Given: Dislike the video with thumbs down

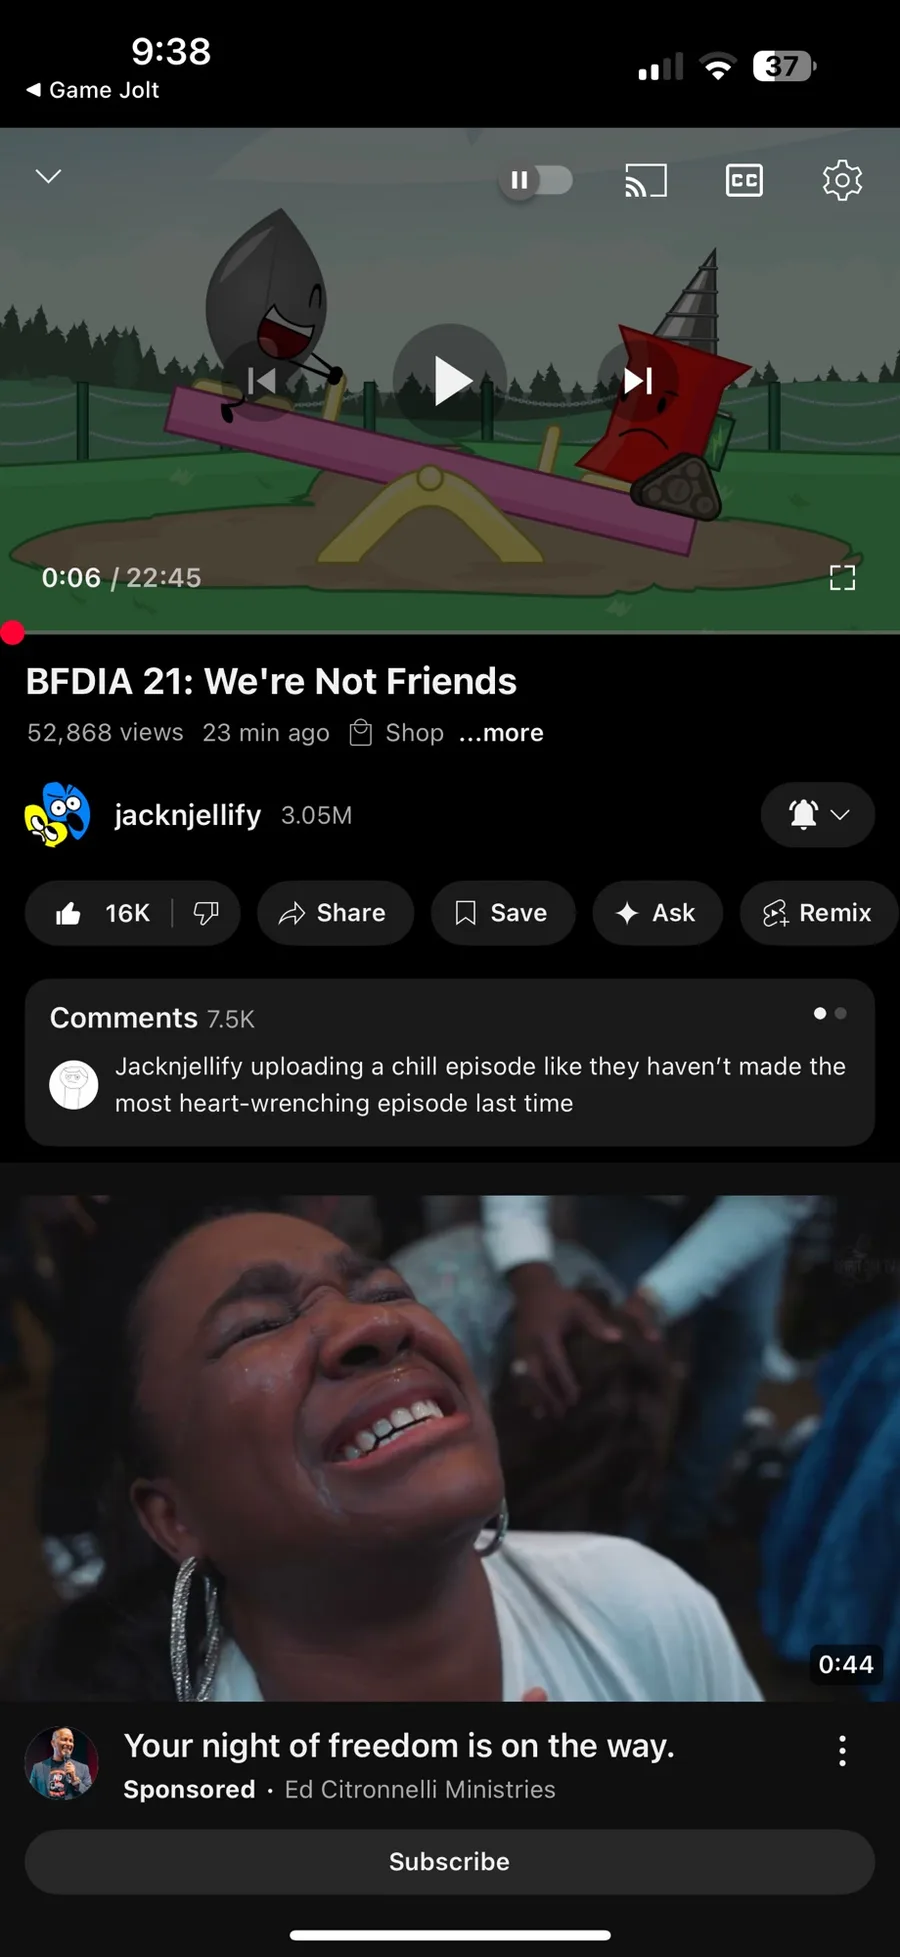Looking at the screenshot, I should click(x=206, y=913).
